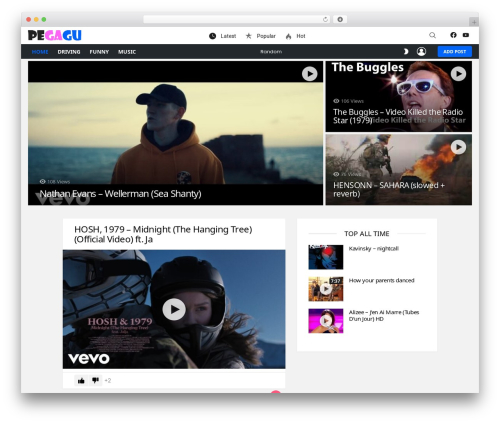Click the Random link in navbar
Image resolution: width=500 pixels, height=423 pixels.
(271, 52)
